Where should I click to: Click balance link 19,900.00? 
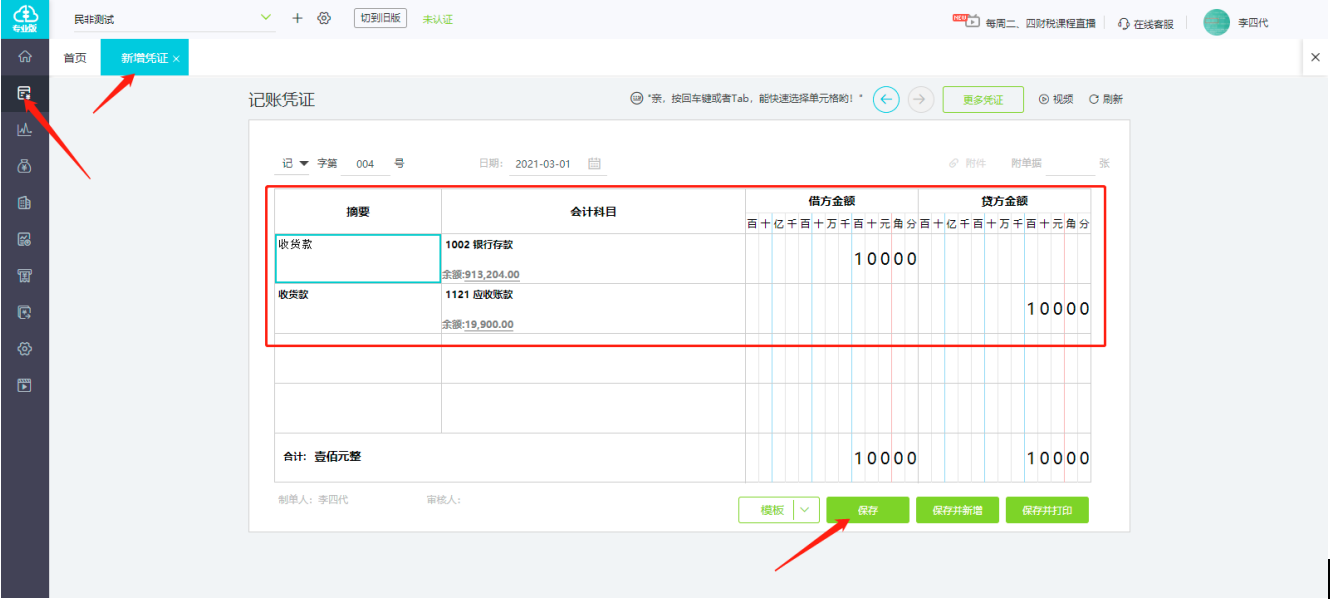tap(489, 325)
